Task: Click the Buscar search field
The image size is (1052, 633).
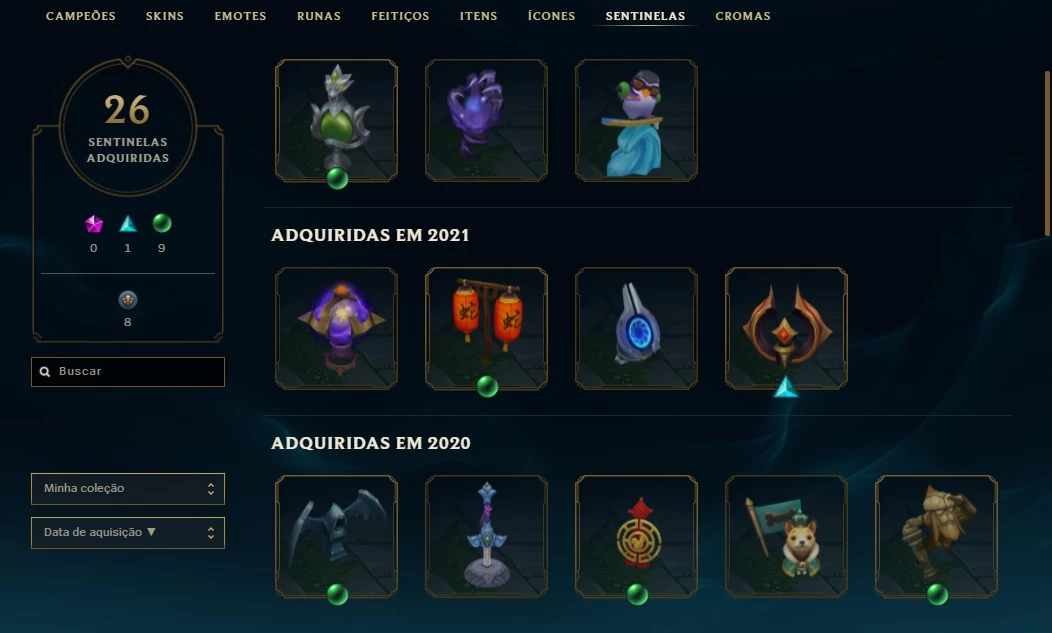Action: (x=127, y=372)
